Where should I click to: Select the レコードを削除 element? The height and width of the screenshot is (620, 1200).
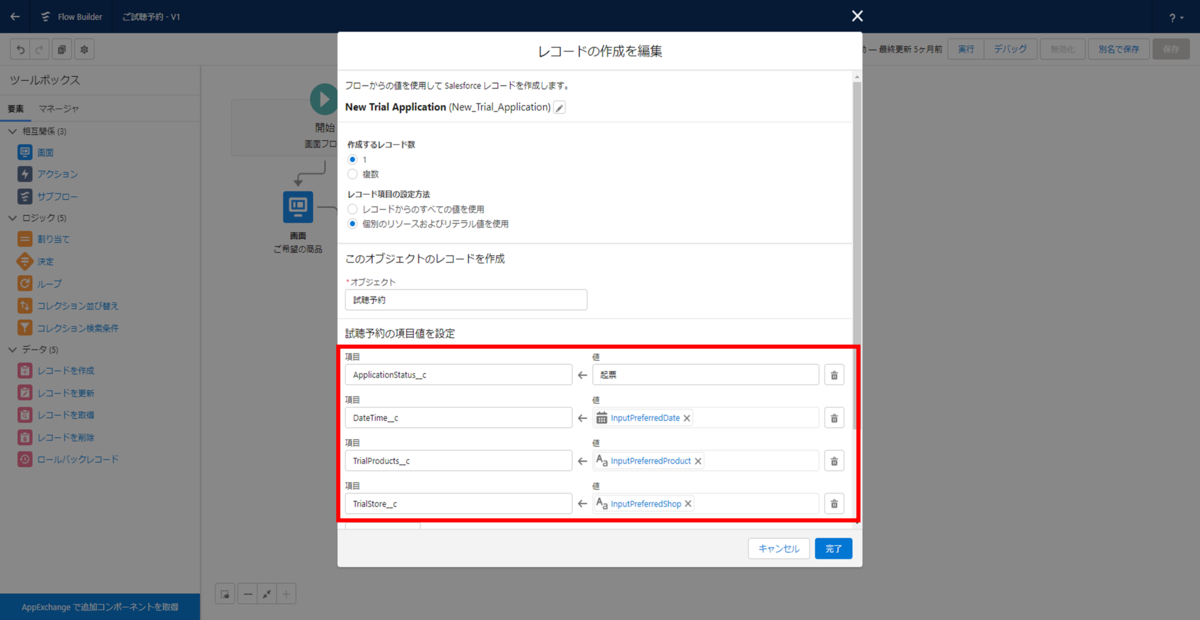[x=56, y=437]
